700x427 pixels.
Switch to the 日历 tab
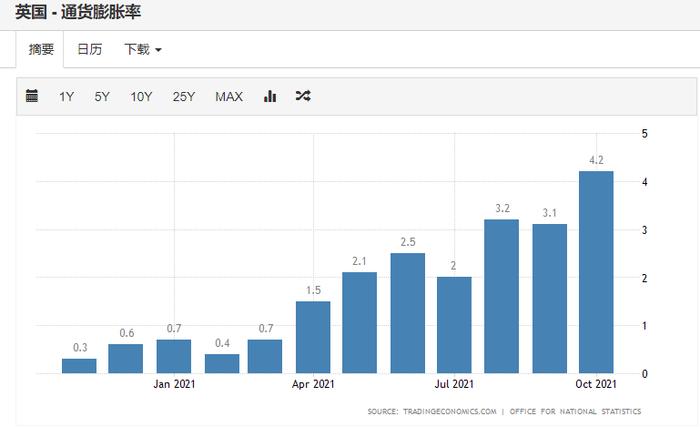click(89, 49)
